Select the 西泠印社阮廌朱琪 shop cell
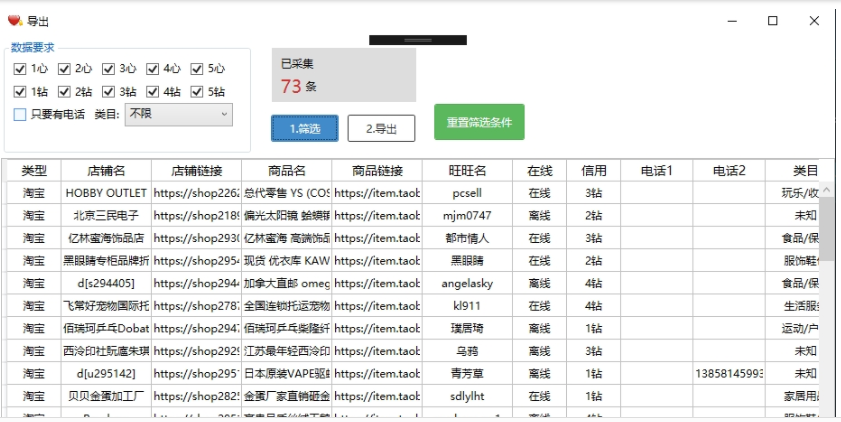The height and width of the screenshot is (422, 841). [x=106, y=351]
